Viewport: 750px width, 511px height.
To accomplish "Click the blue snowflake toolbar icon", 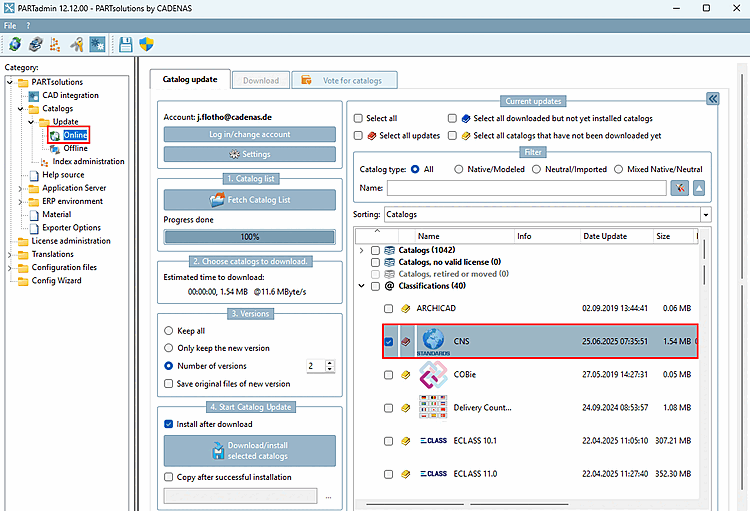I will pos(97,44).
